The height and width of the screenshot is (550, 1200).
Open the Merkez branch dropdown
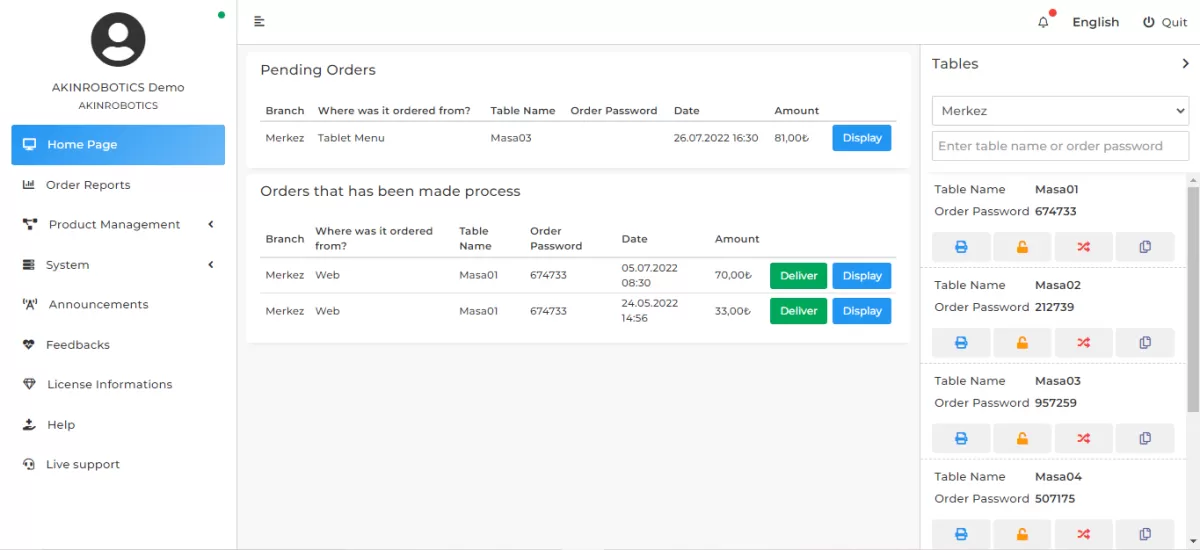pyautogui.click(x=1060, y=111)
